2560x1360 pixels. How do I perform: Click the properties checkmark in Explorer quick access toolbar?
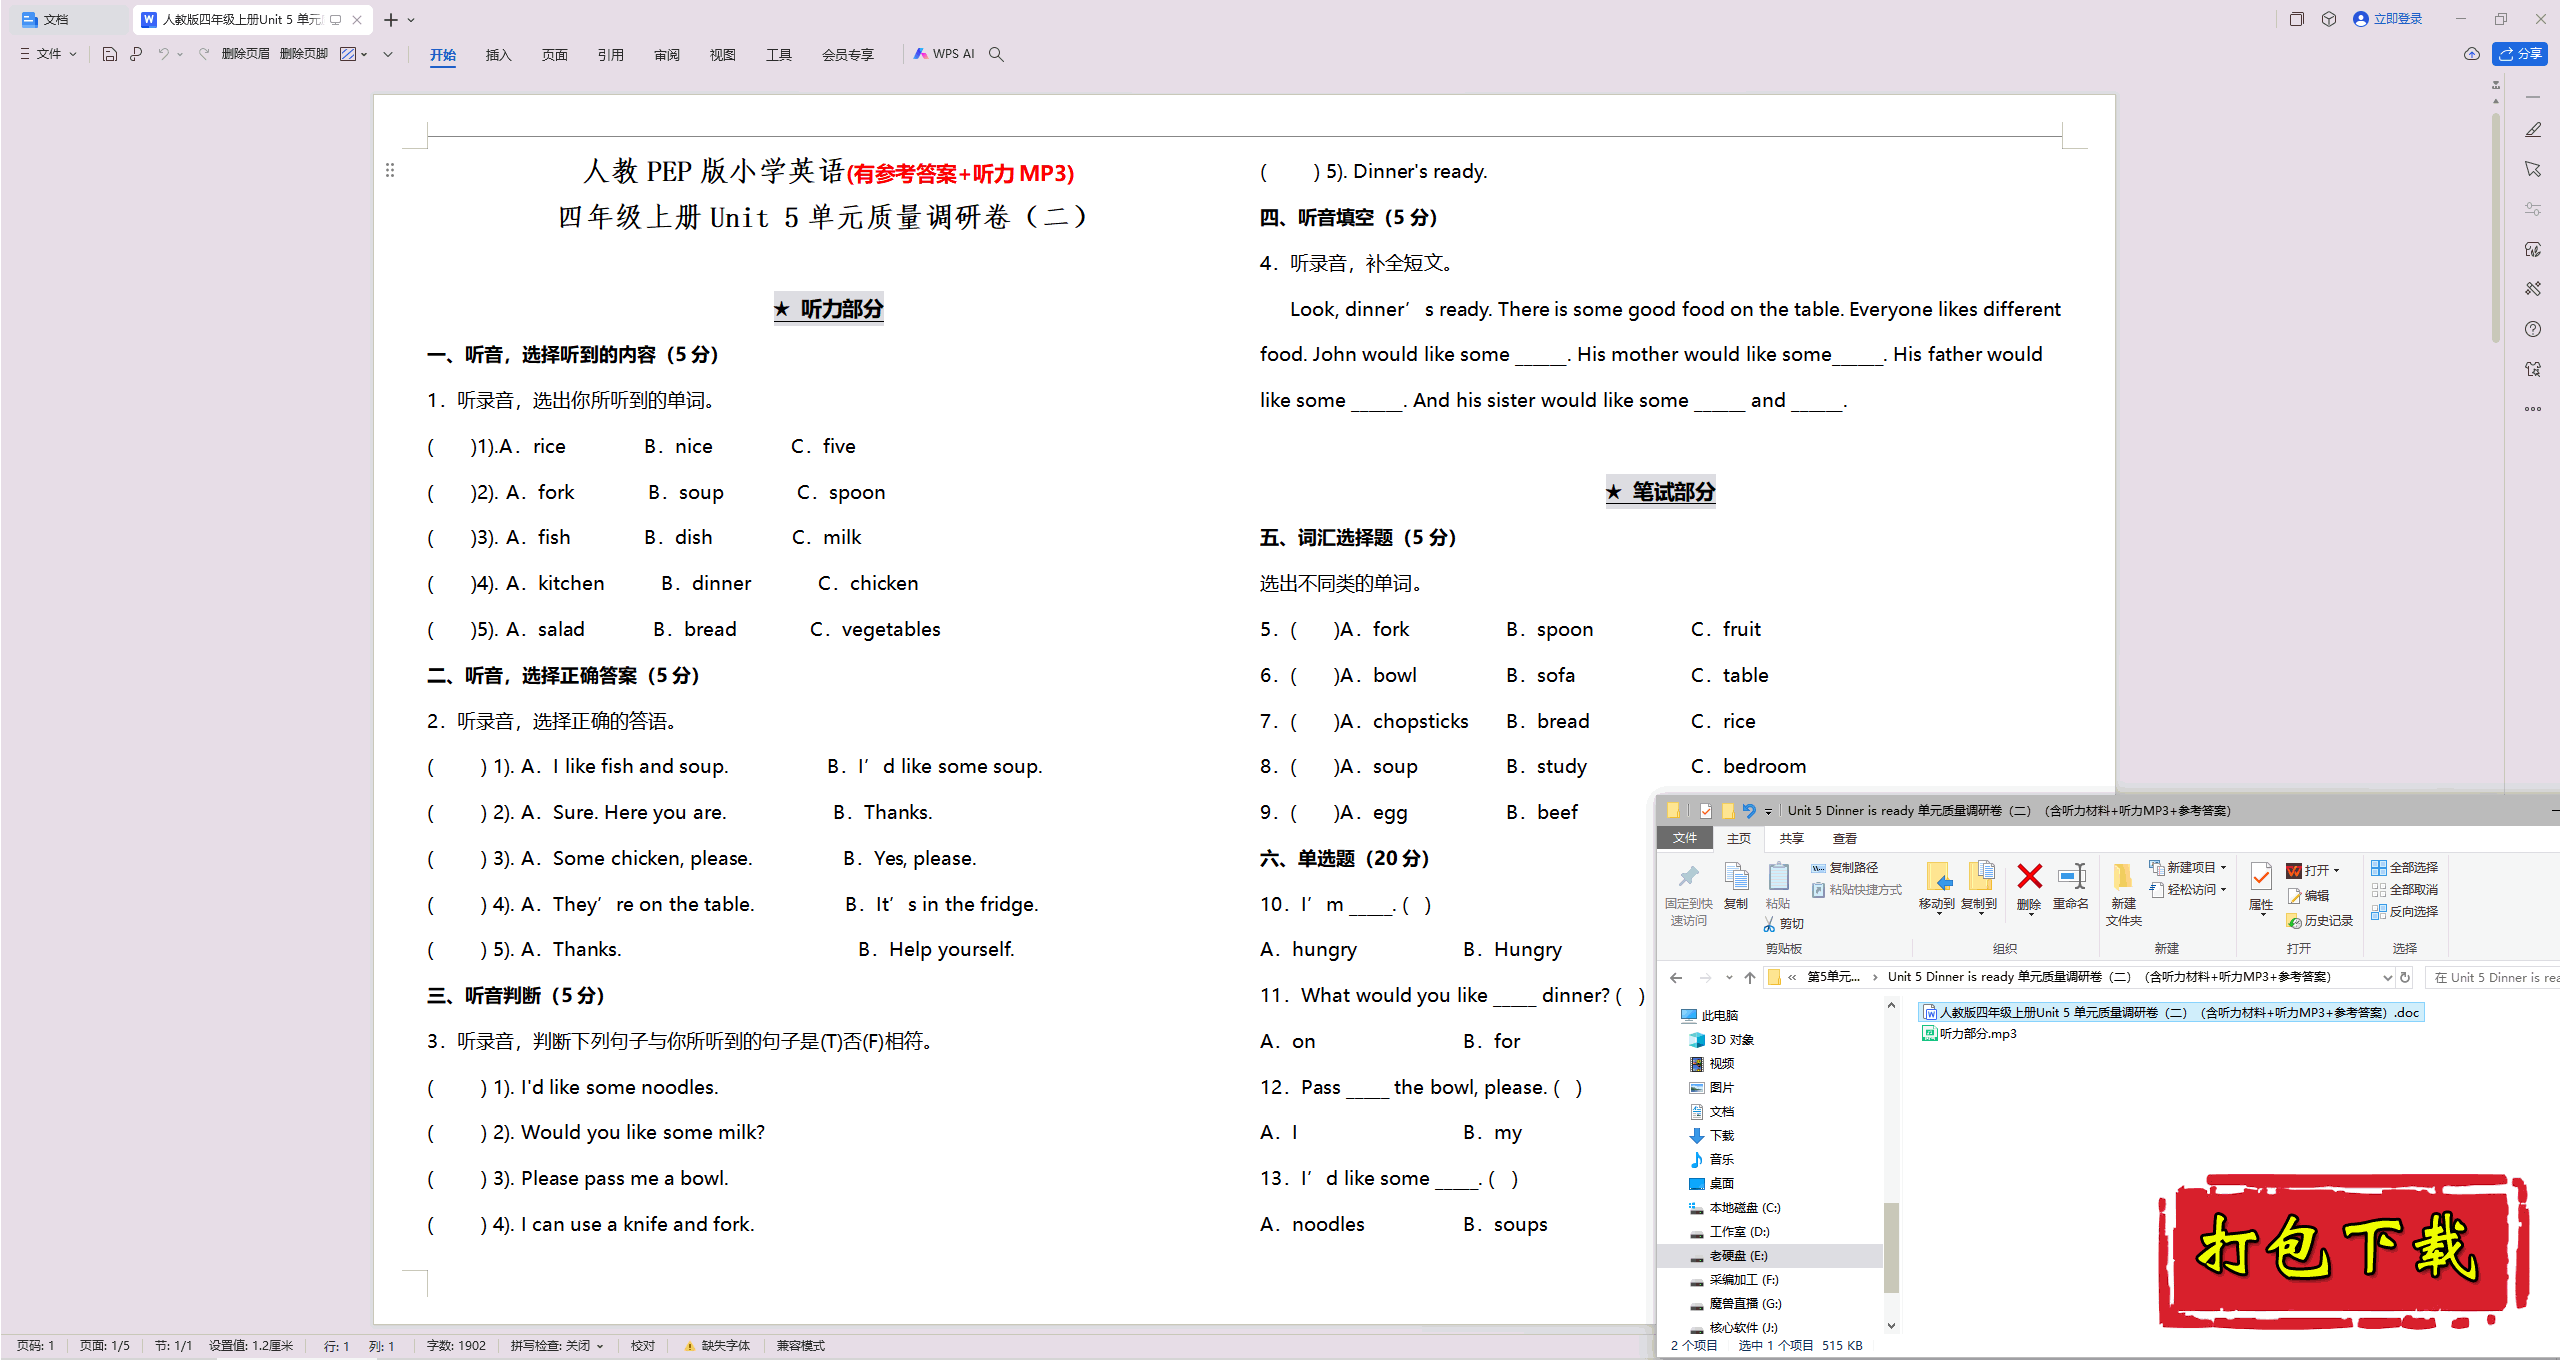(1706, 811)
